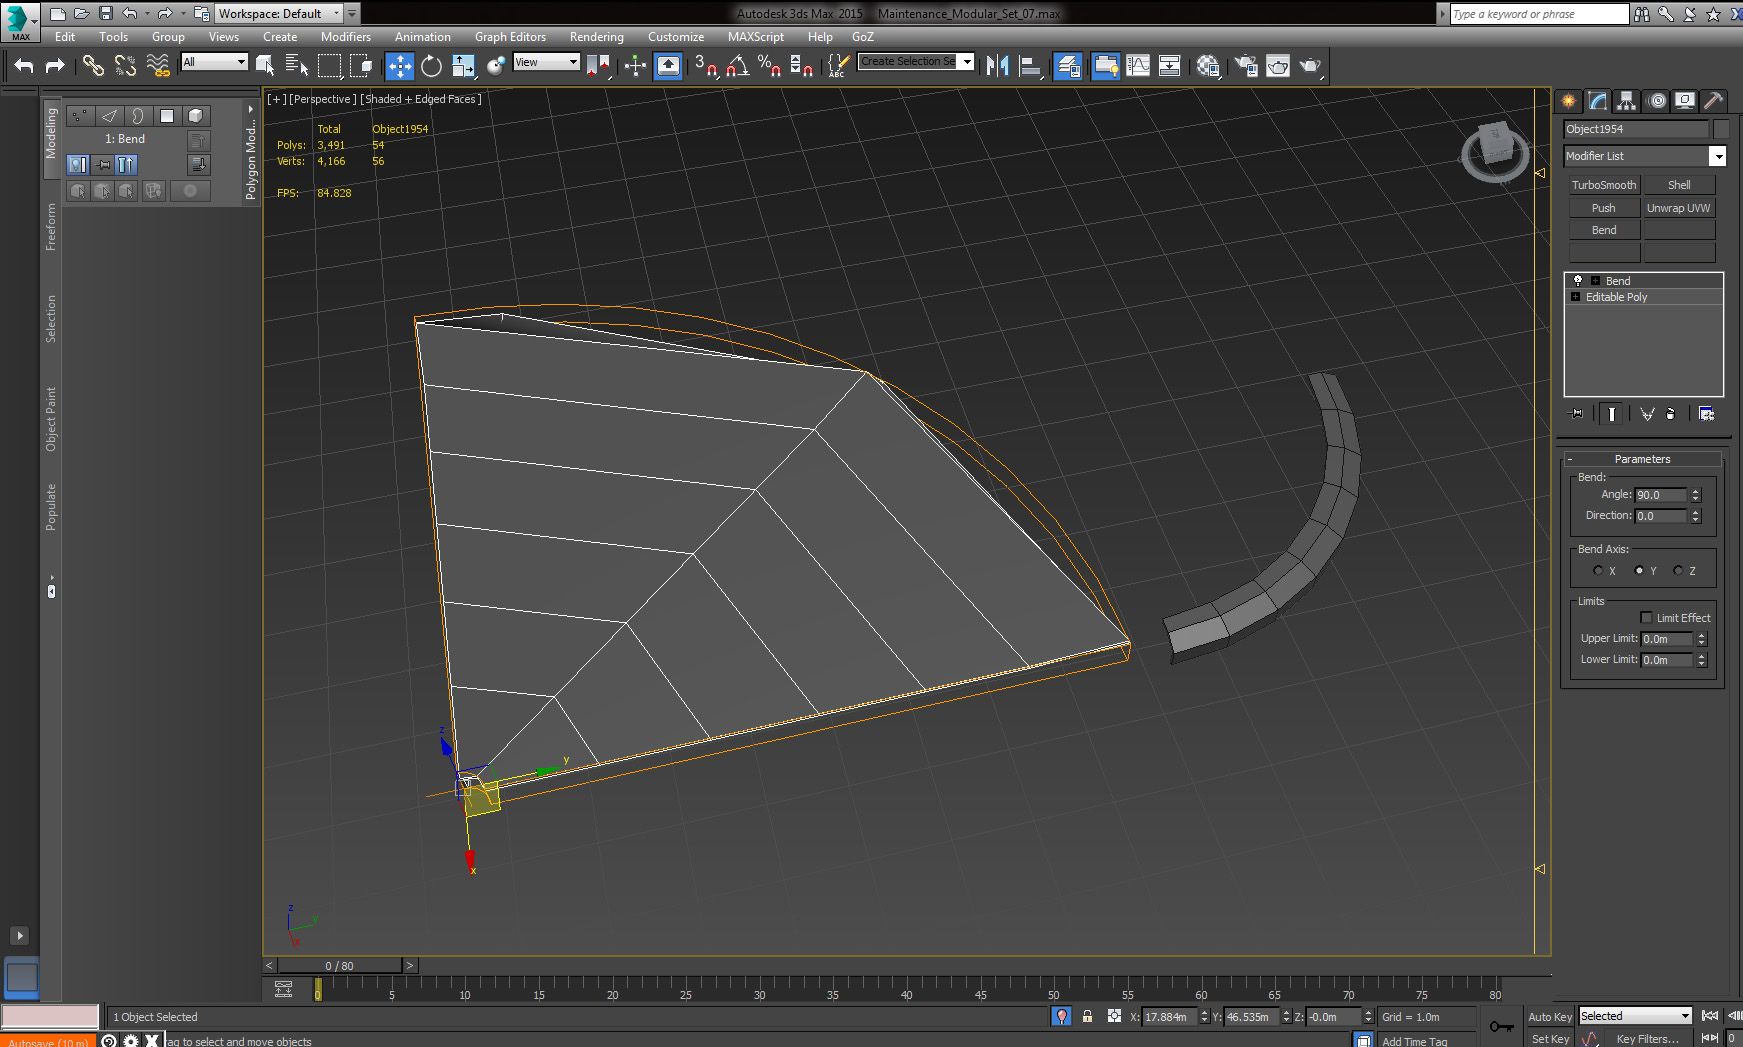Open the View reference coordinate dropdown
Screen dimensions: 1743x1047
tap(546, 62)
